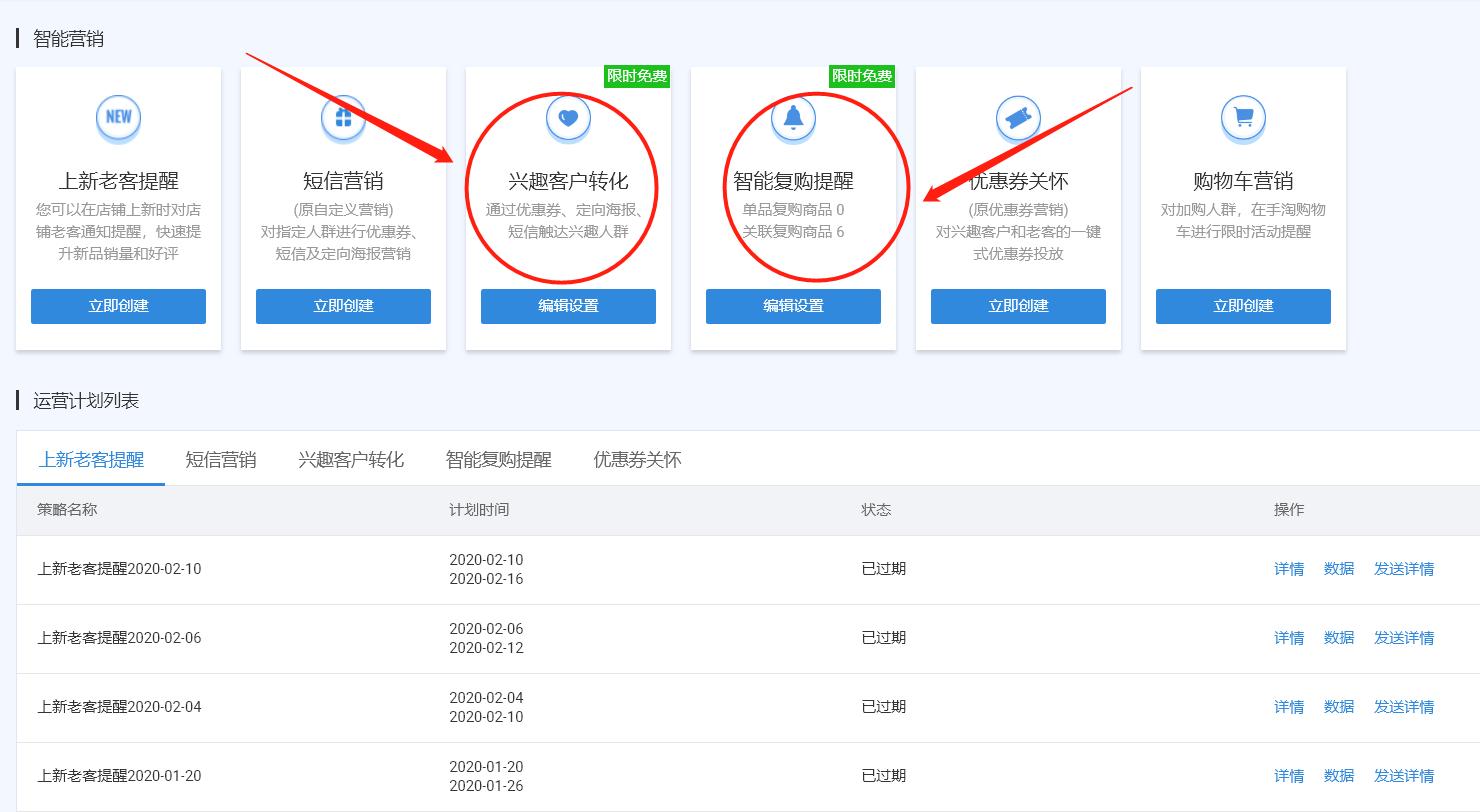Click 立即创建 under 优惠券关怀
This screenshot has height=812, width=1480.
1018,306
